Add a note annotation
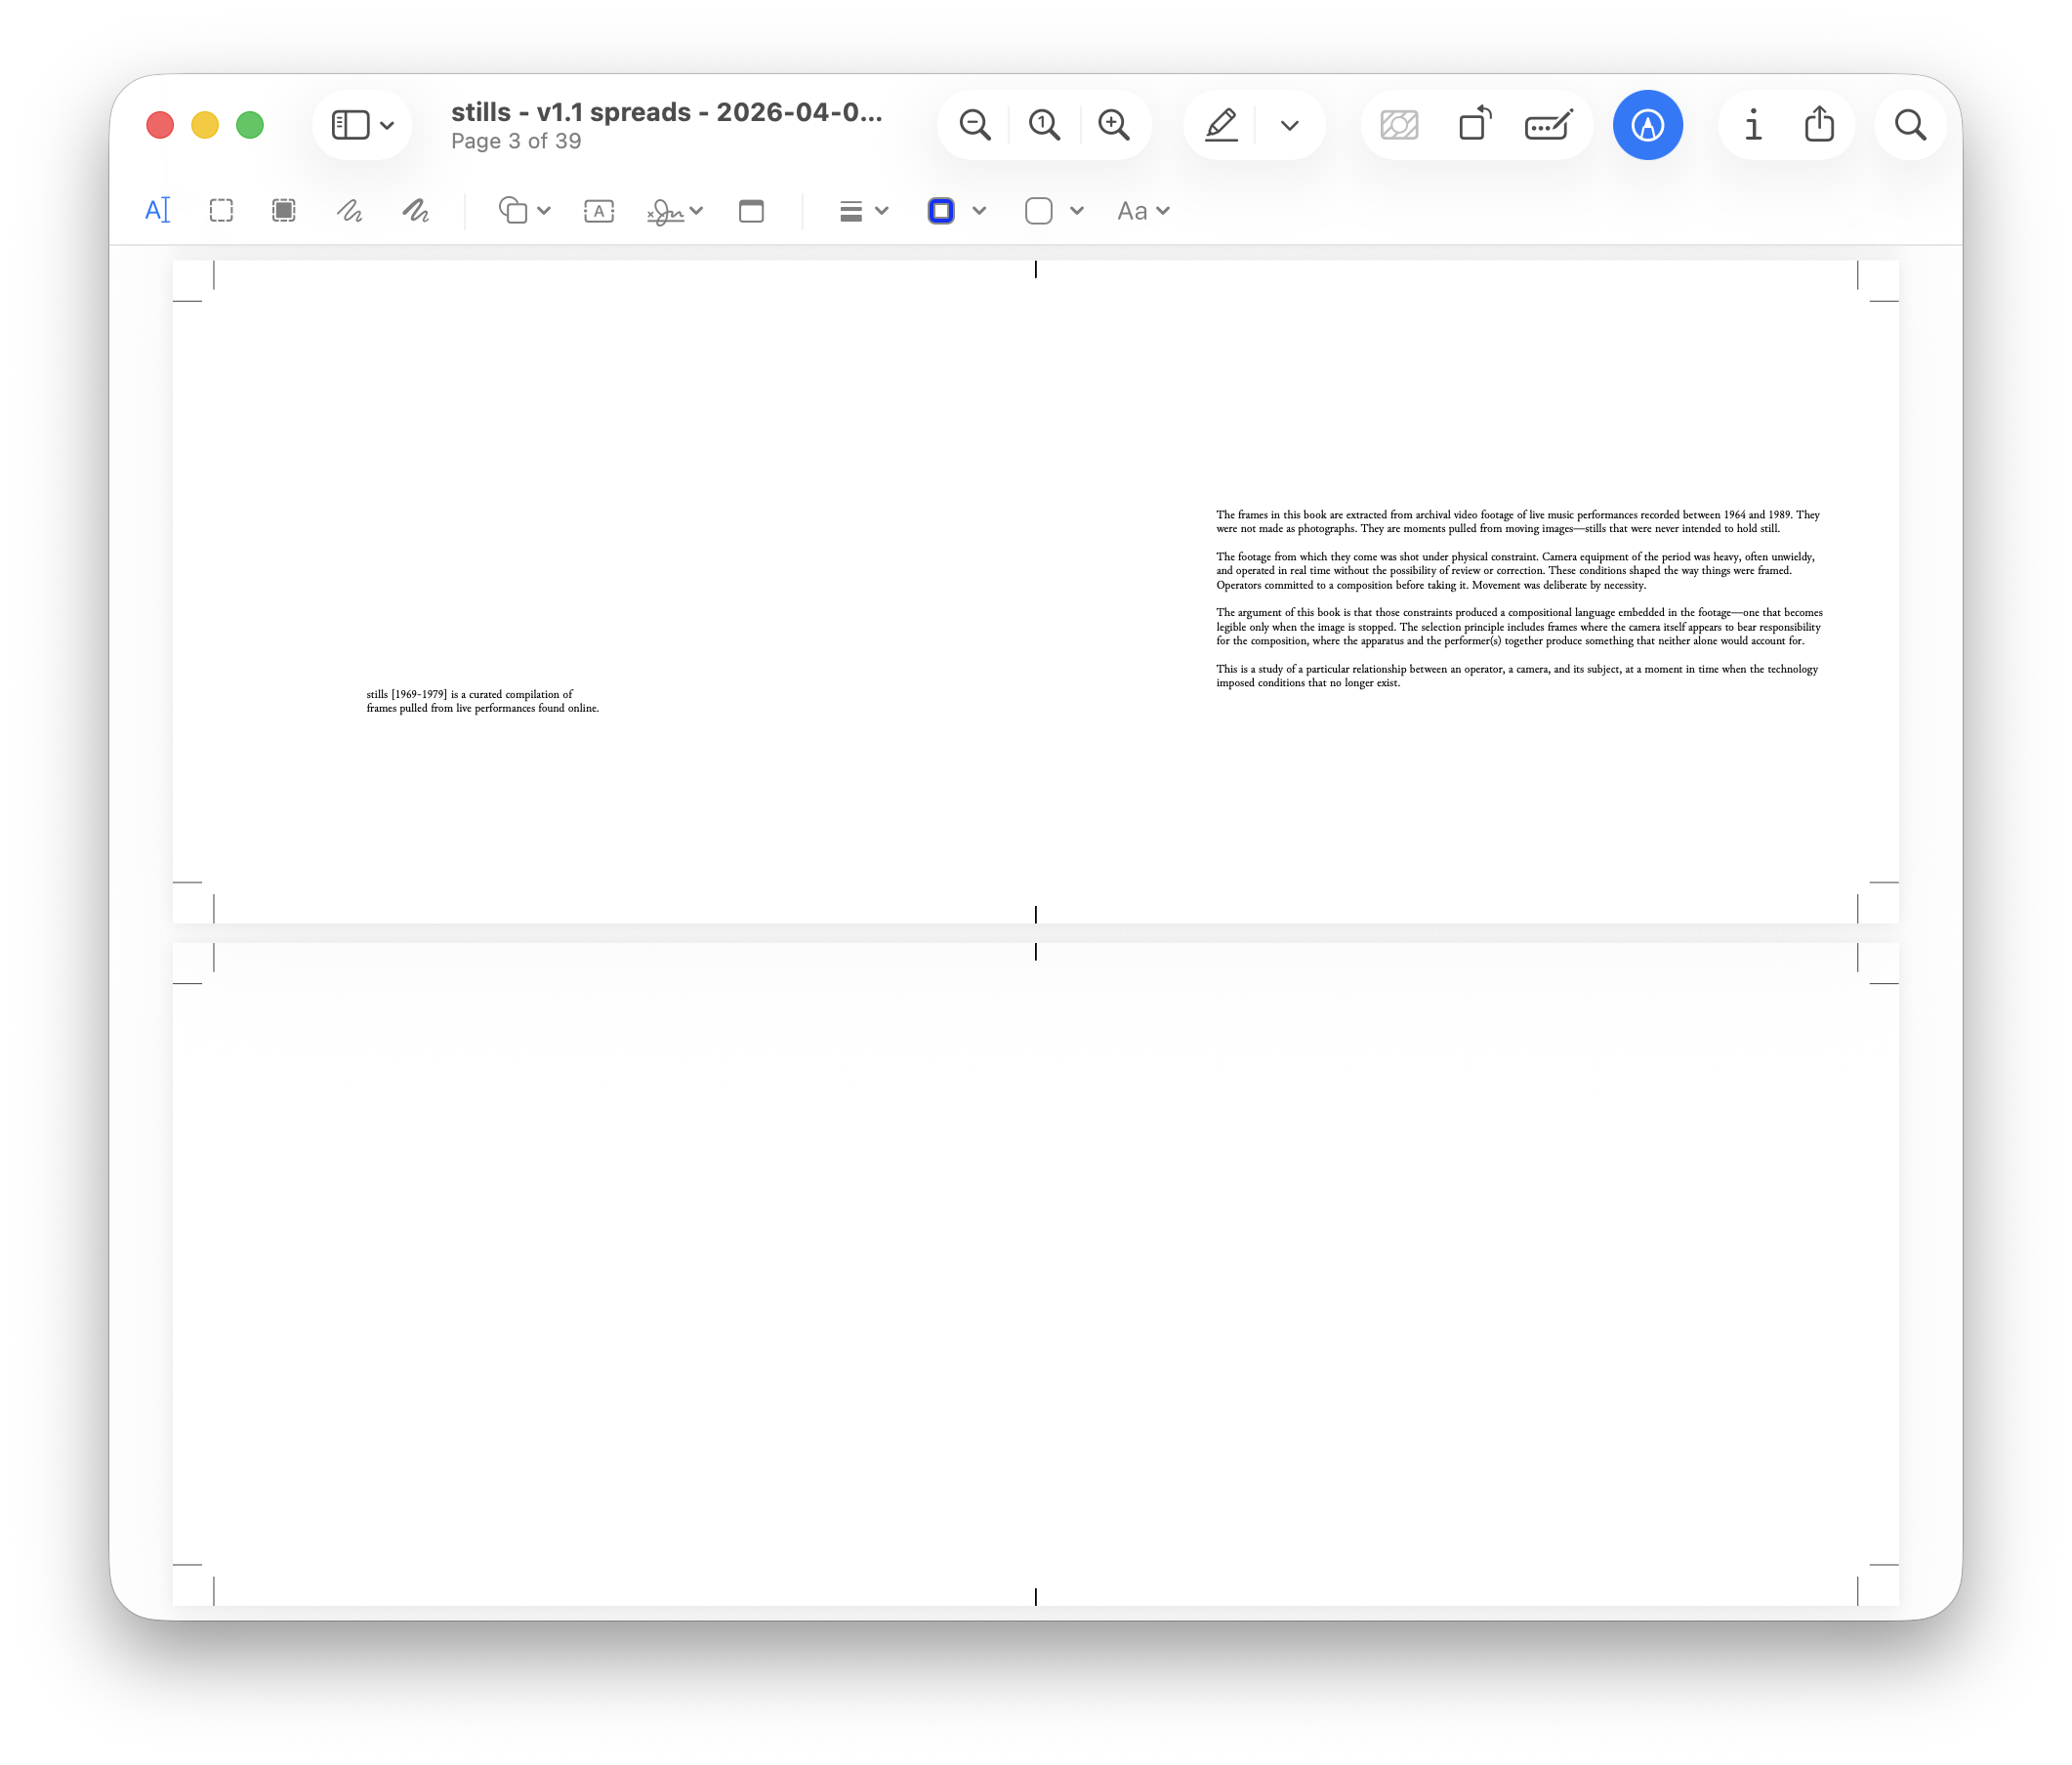The height and width of the screenshot is (1765, 2072). click(751, 211)
